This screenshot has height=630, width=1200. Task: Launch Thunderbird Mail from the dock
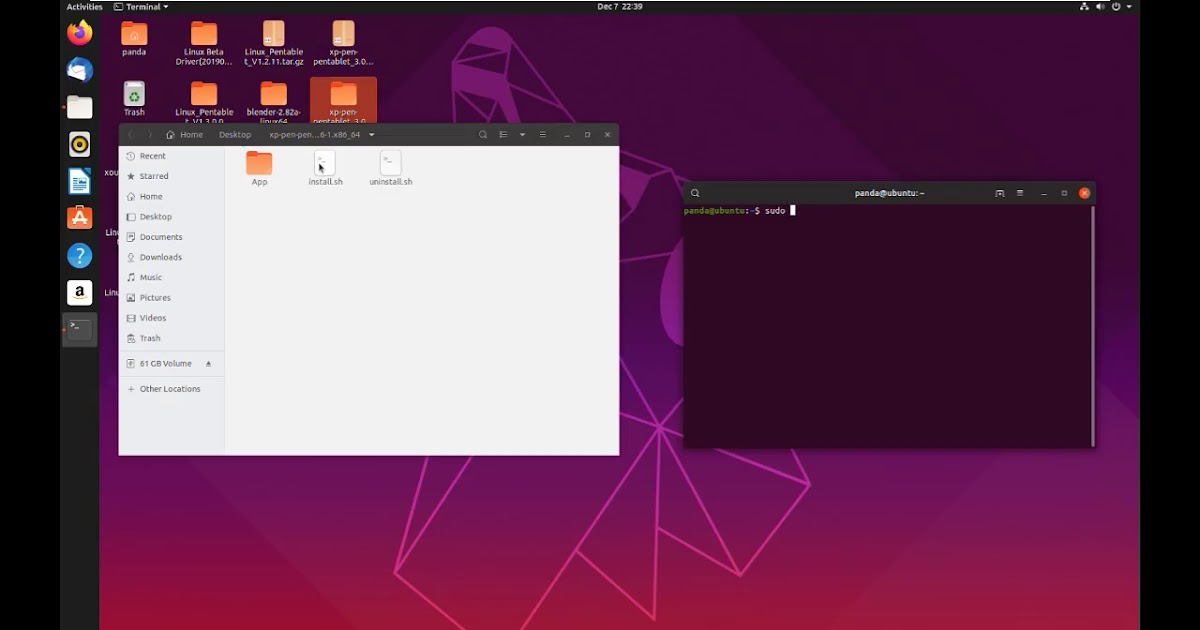80,70
